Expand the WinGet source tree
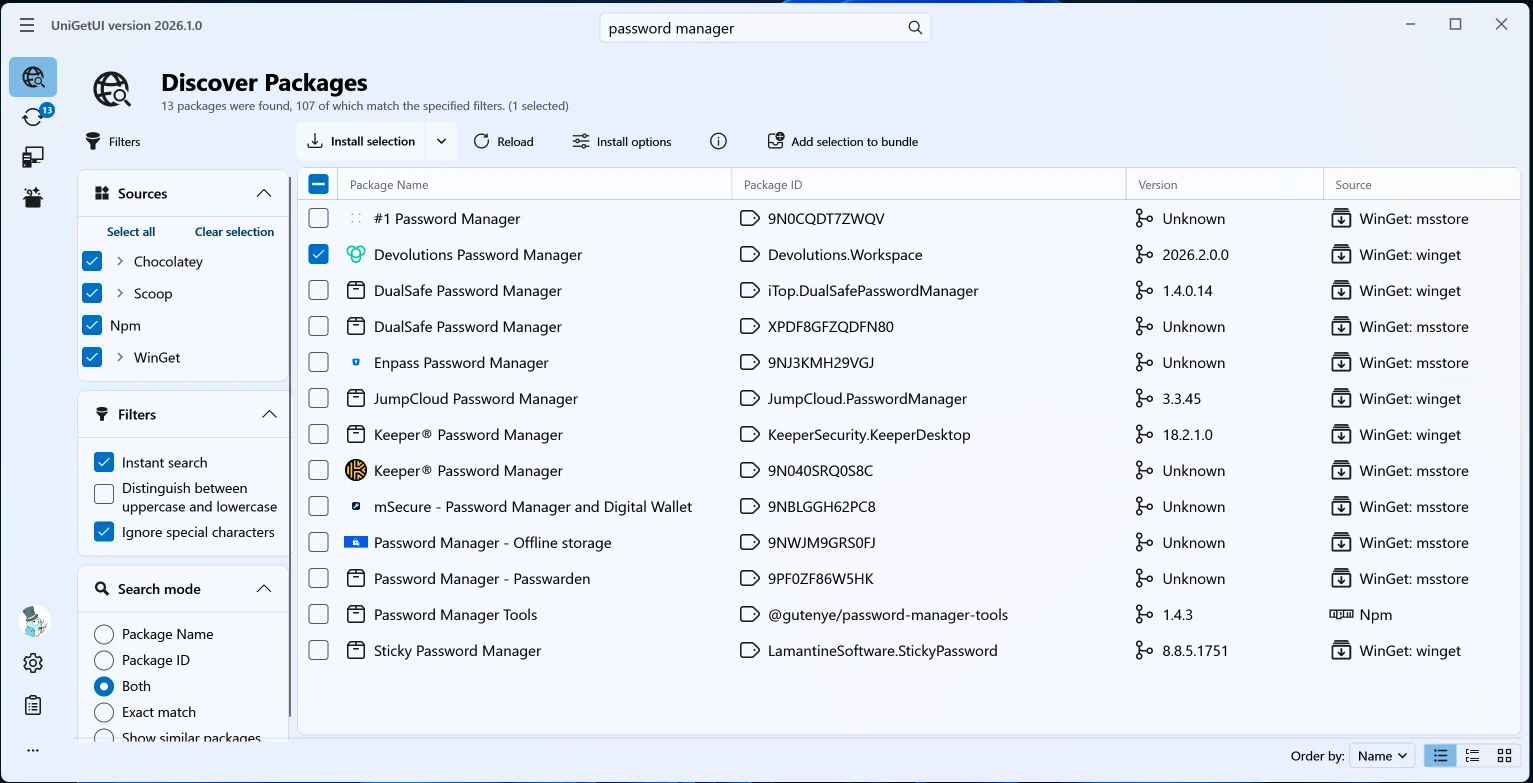This screenshot has height=783, width=1533. coord(120,358)
